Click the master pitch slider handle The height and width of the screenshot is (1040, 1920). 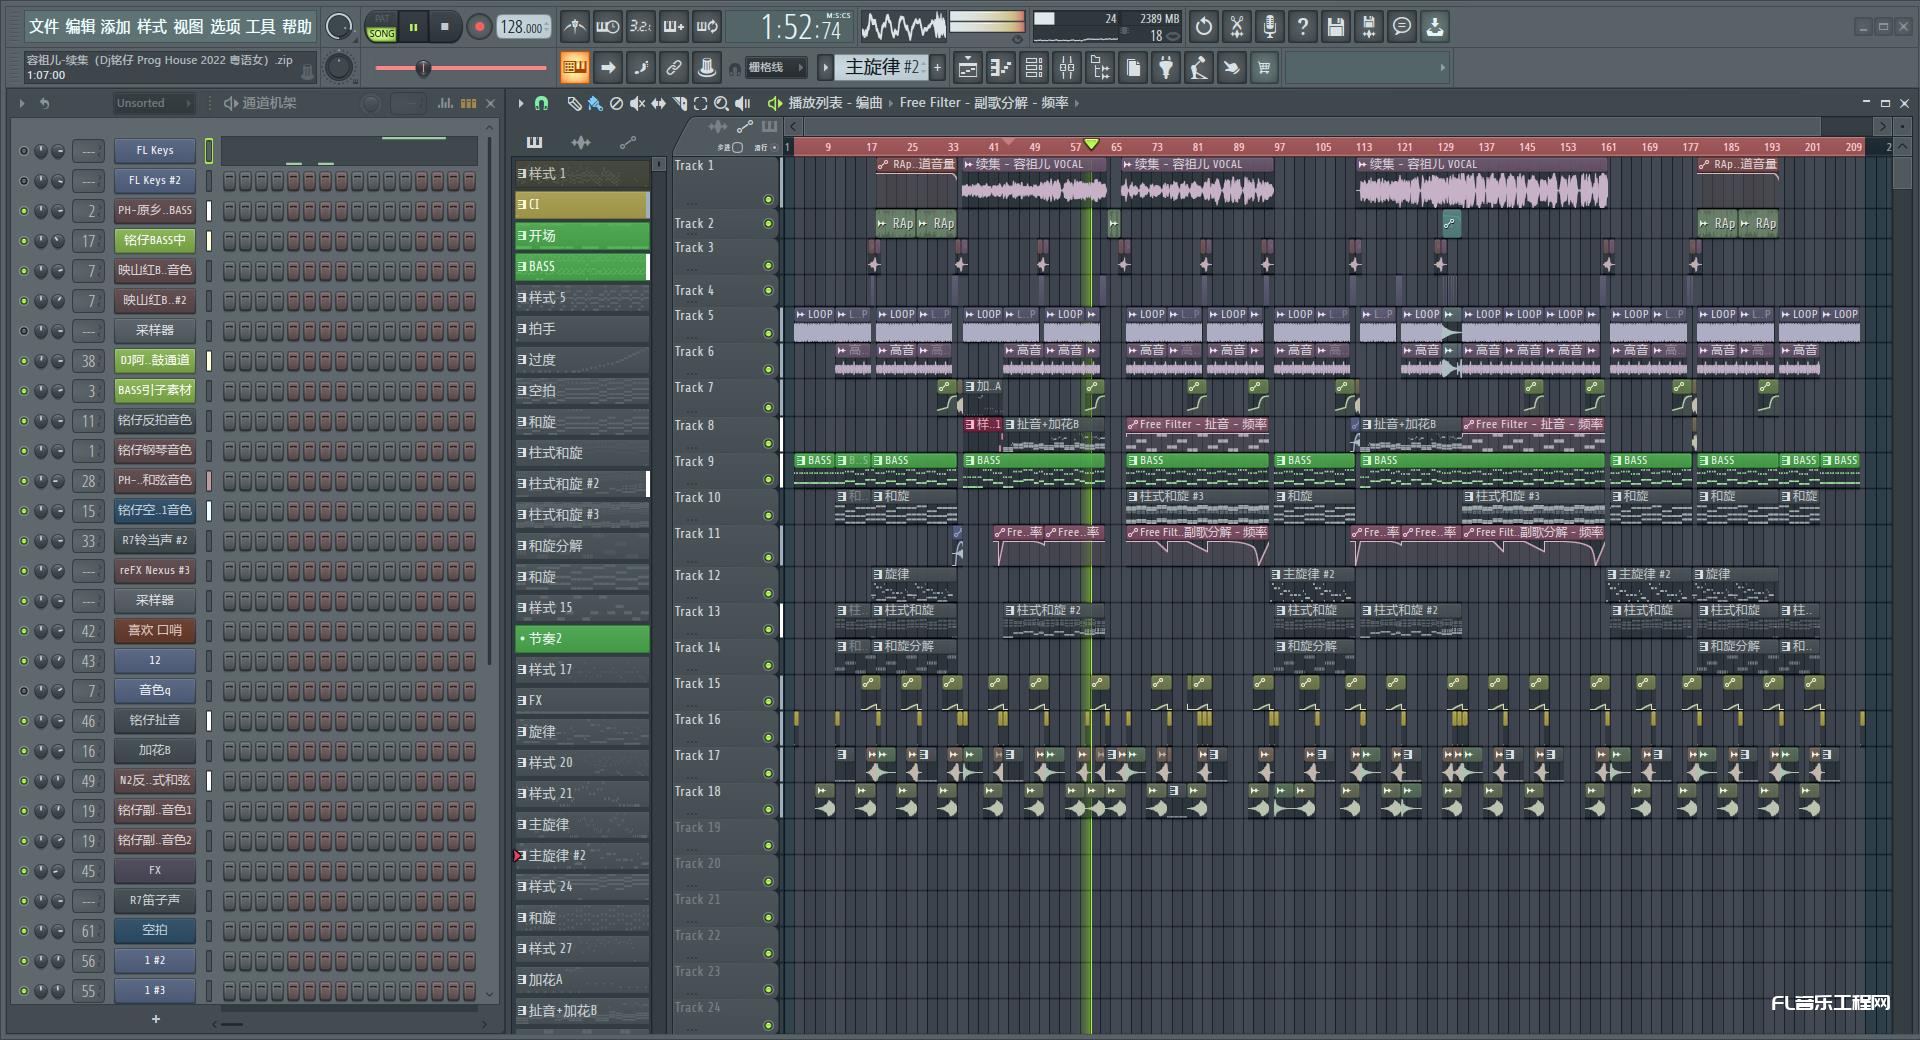pos(423,68)
